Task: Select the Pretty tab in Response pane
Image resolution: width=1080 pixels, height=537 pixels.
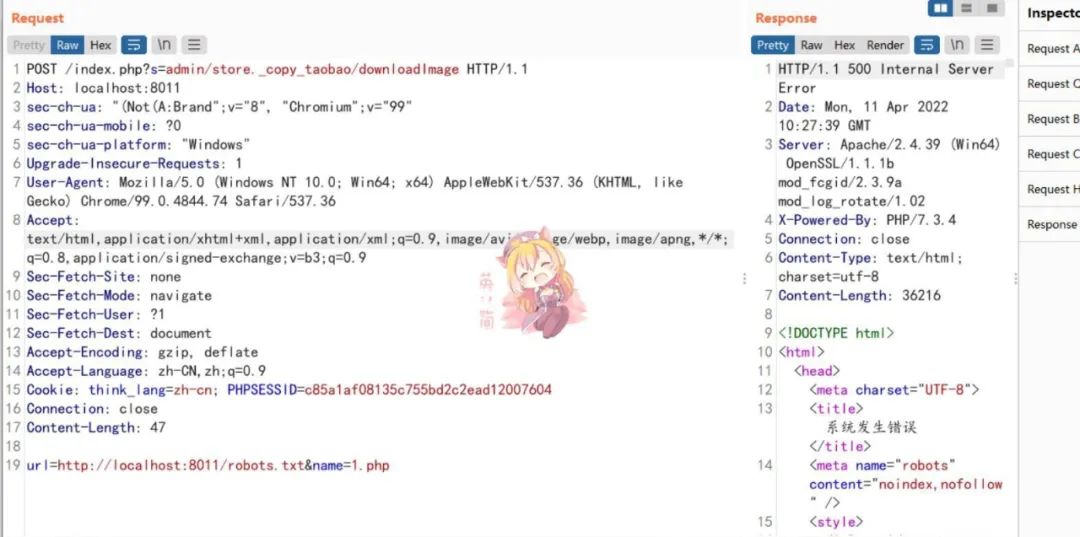Action: point(772,45)
